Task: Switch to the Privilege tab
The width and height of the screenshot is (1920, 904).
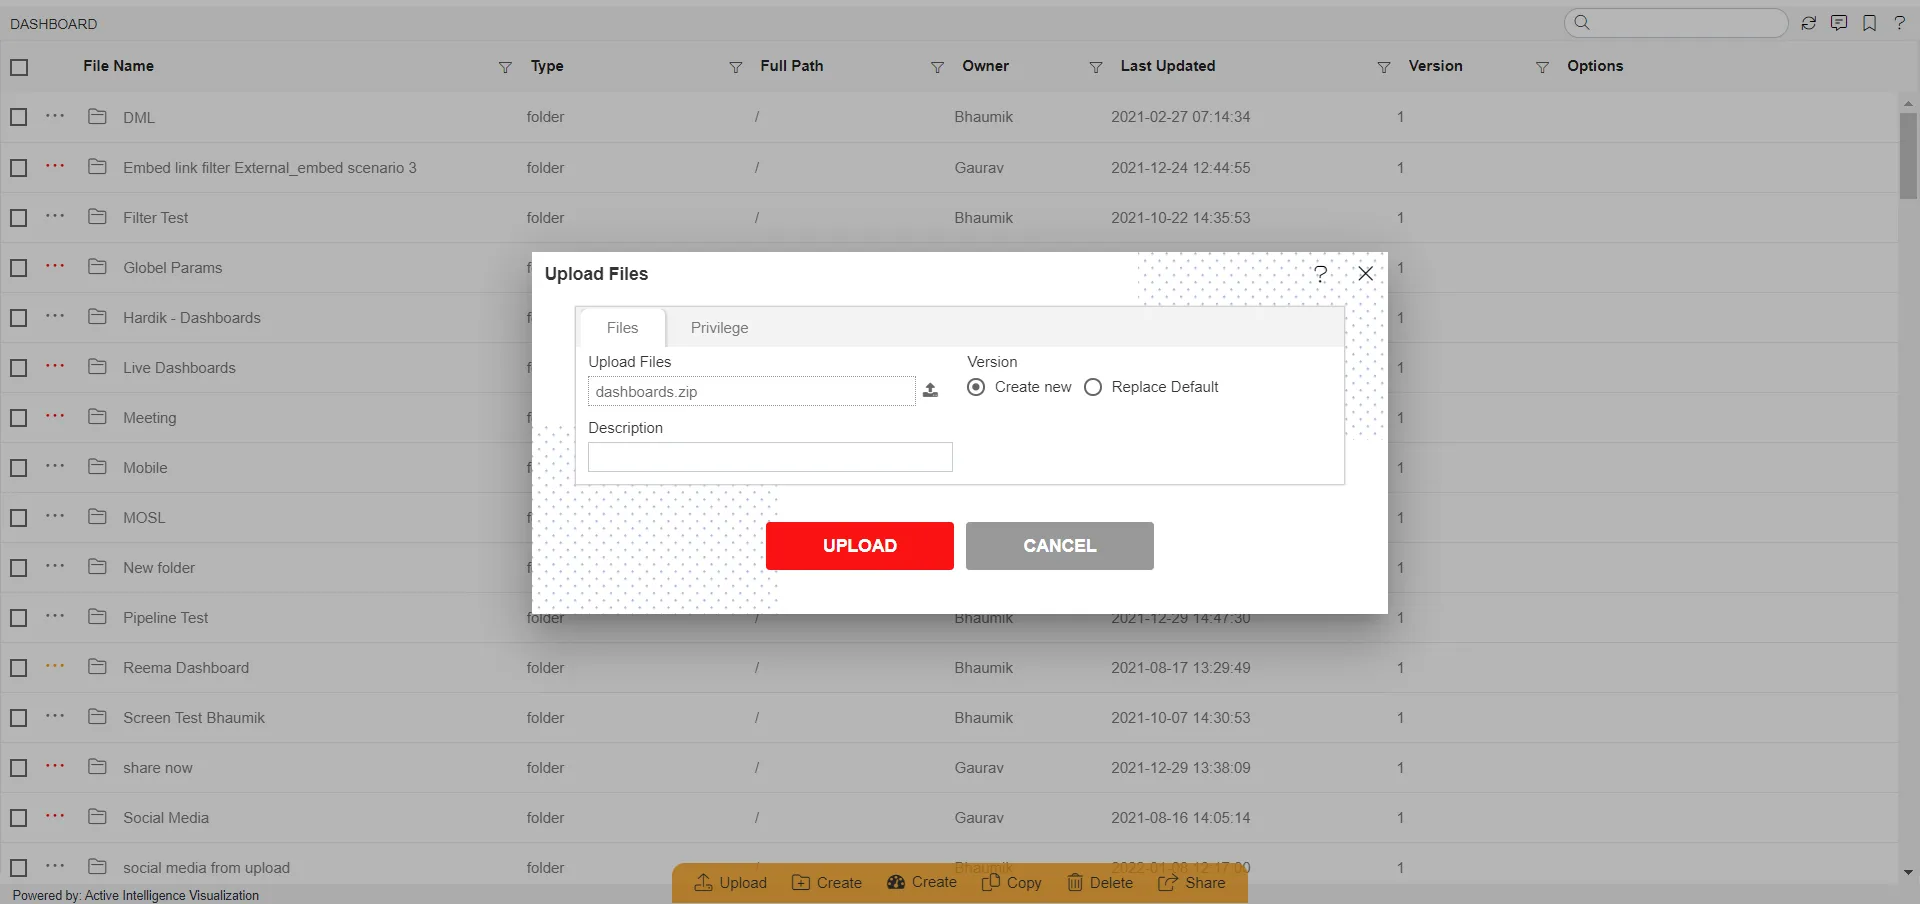Action: (x=719, y=327)
